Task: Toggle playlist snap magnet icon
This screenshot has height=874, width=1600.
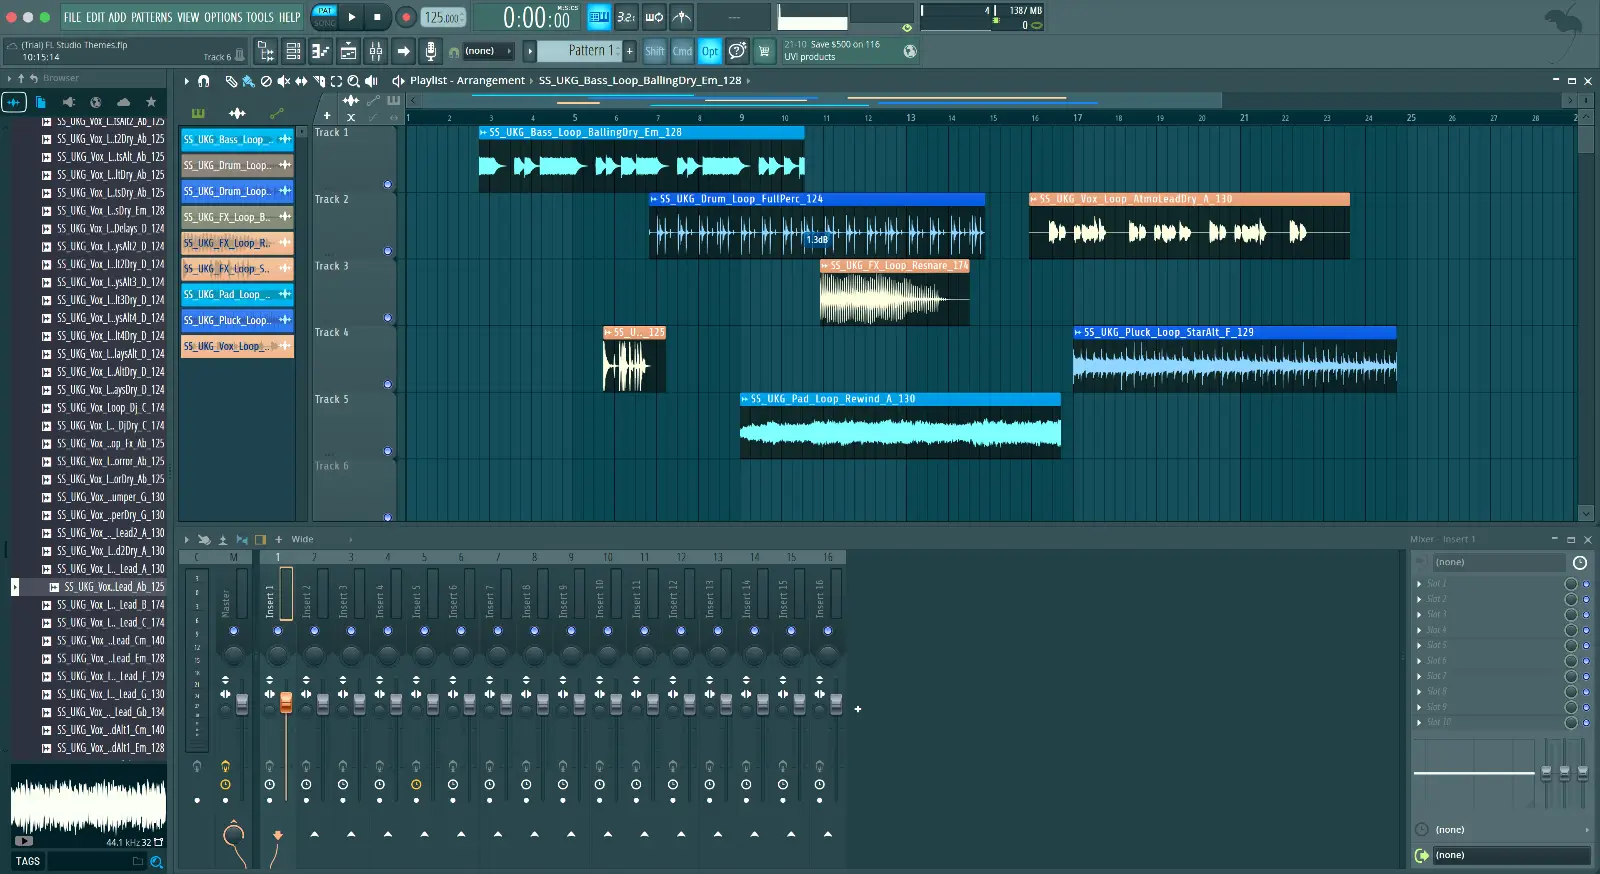Action: click(204, 81)
